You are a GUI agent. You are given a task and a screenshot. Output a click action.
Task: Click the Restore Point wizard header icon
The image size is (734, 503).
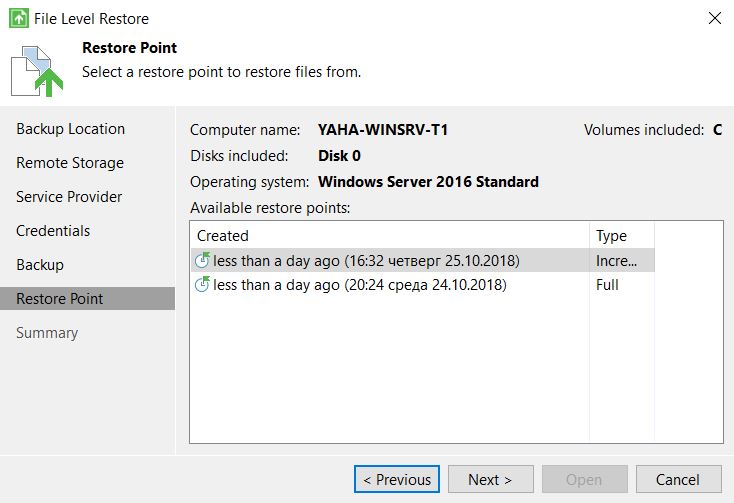pos(37,71)
